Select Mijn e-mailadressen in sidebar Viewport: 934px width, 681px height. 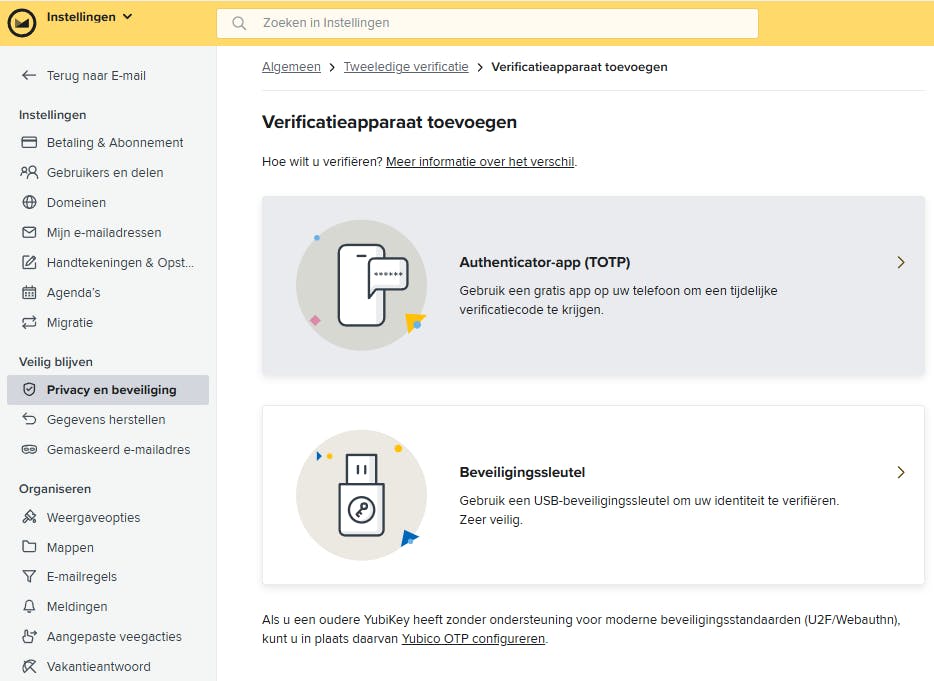click(104, 233)
